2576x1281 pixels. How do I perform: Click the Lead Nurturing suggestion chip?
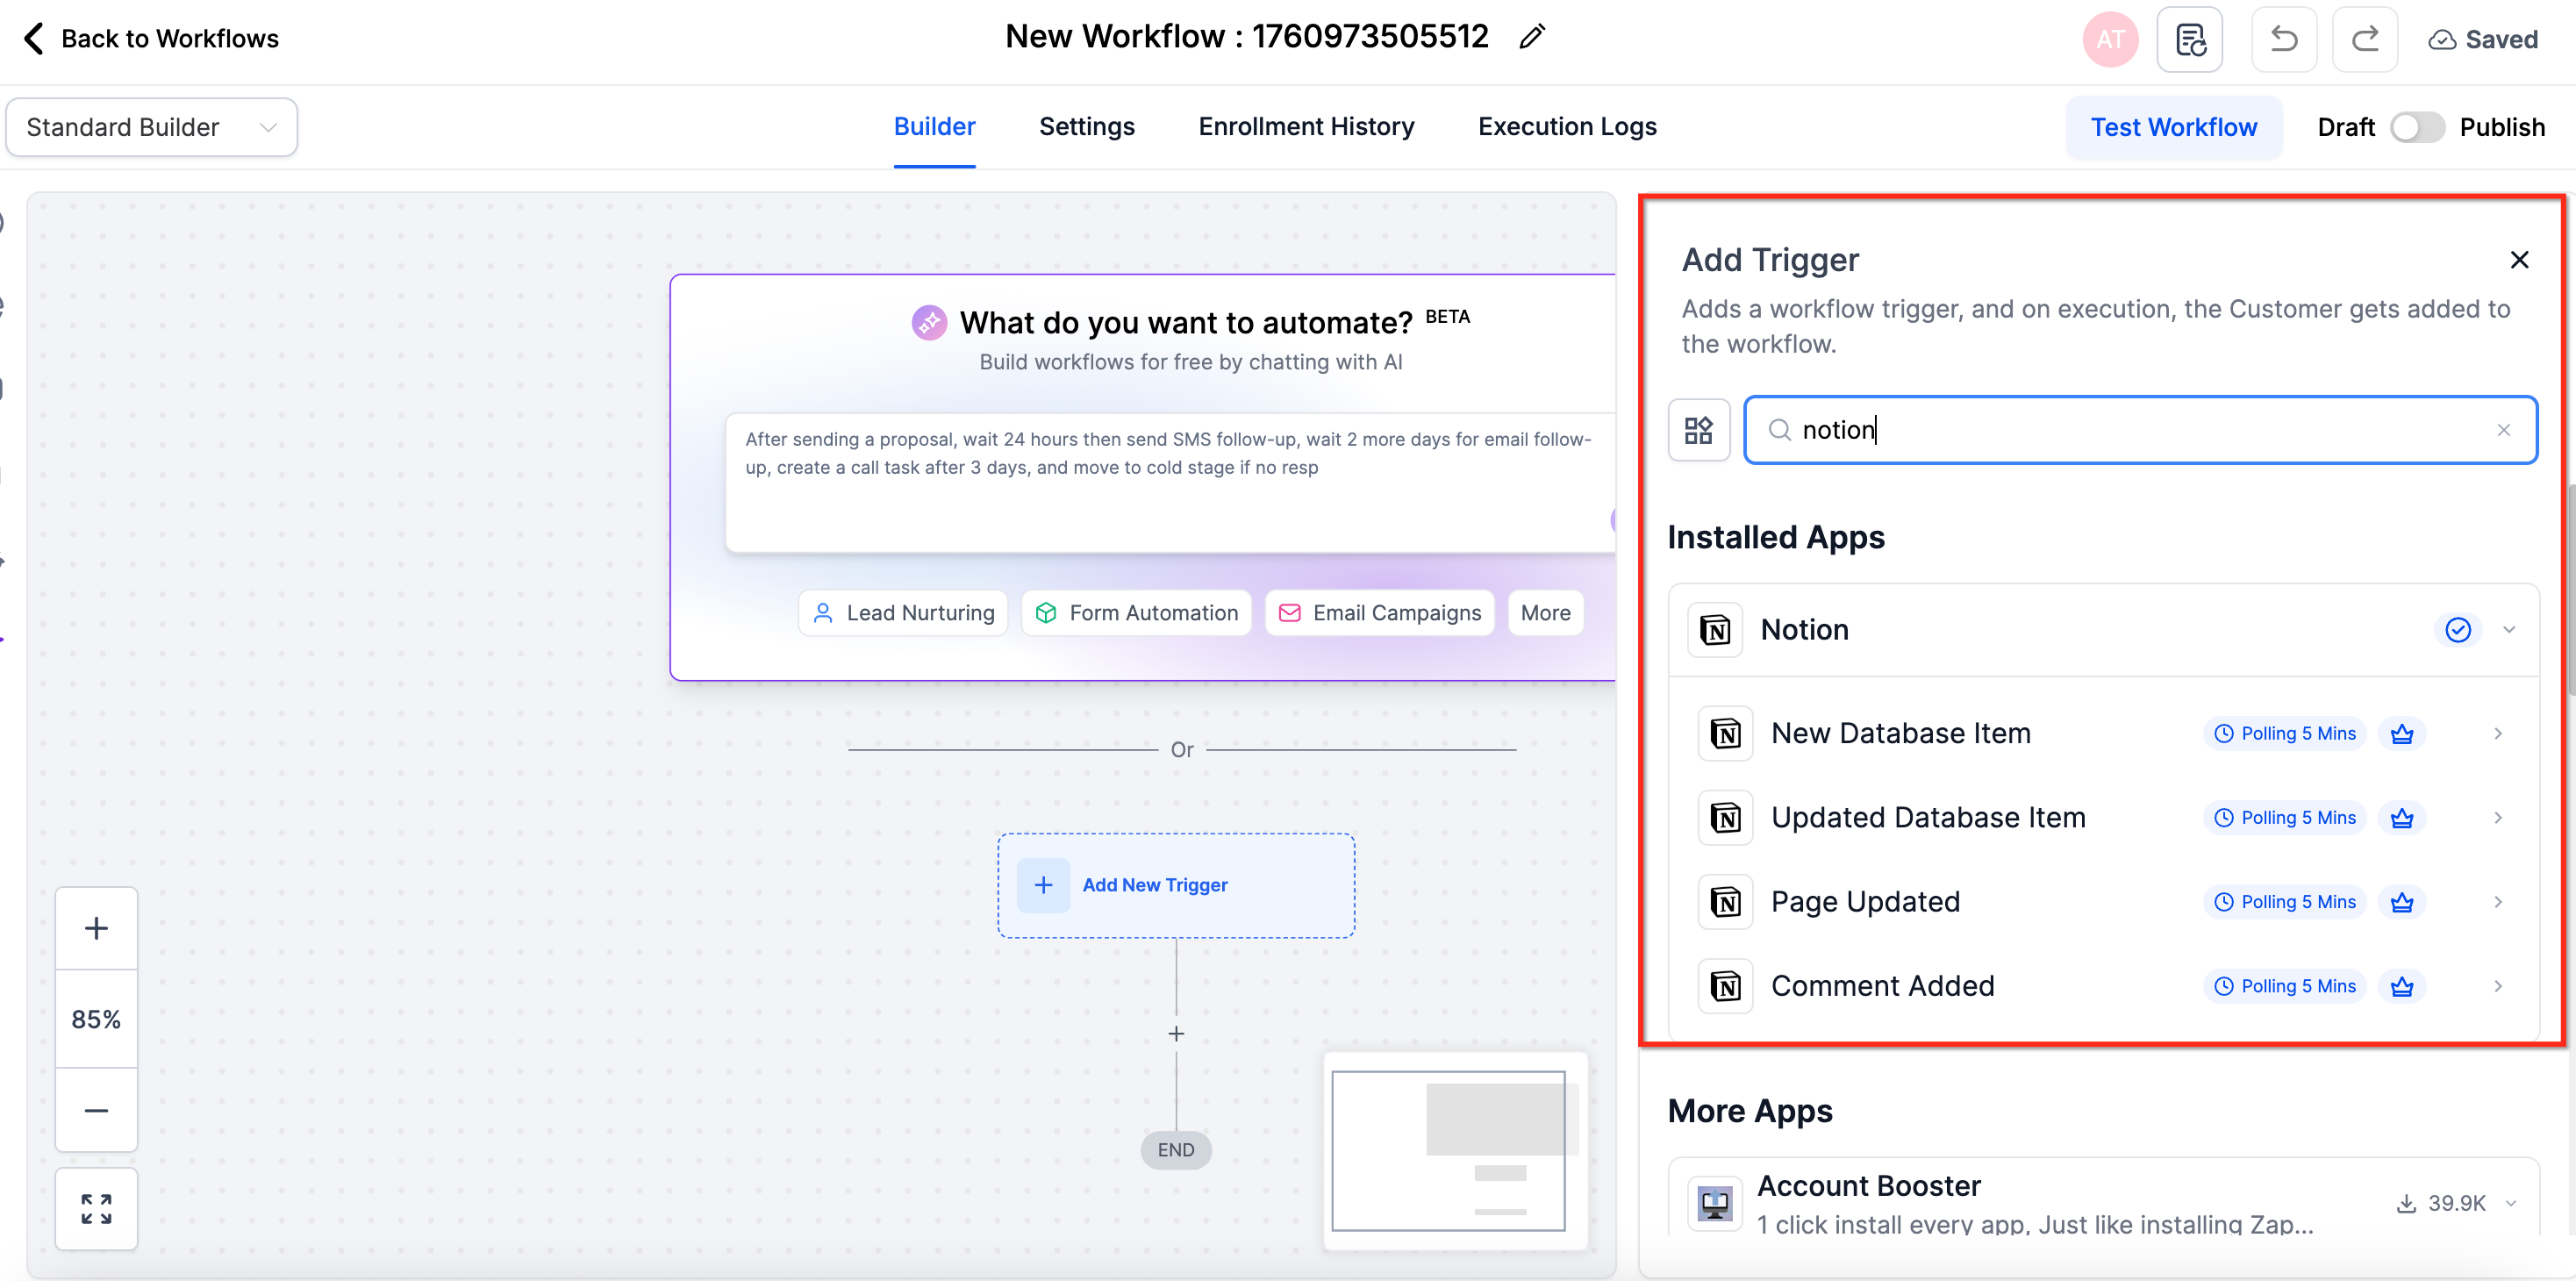click(x=903, y=613)
